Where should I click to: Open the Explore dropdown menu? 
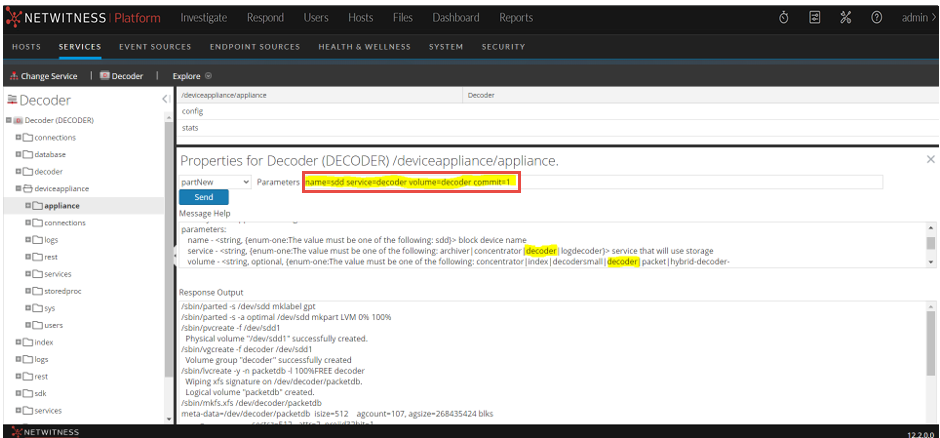(x=192, y=76)
